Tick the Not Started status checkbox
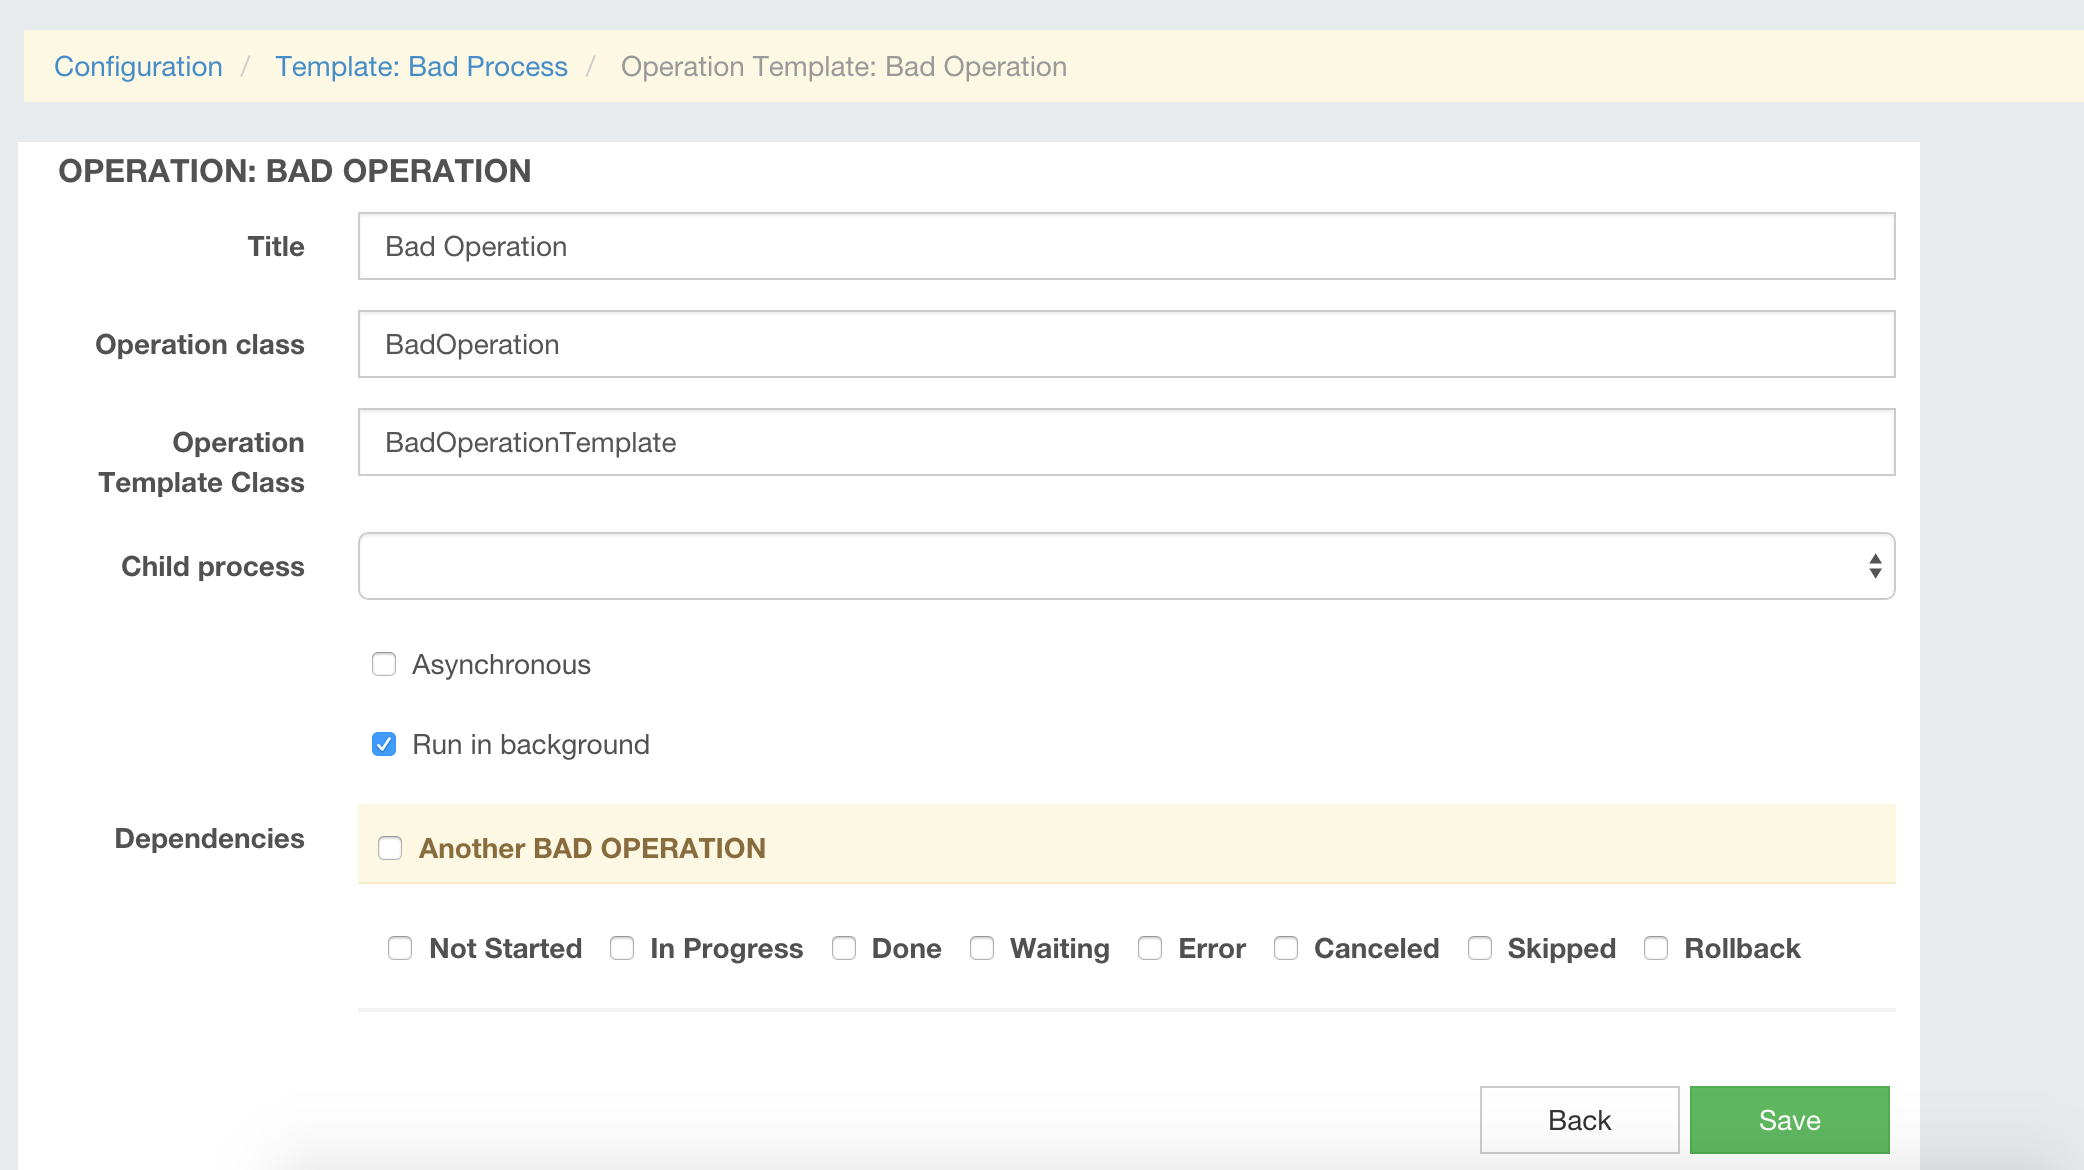The image size is (2084, 1170). click(400, 948)
